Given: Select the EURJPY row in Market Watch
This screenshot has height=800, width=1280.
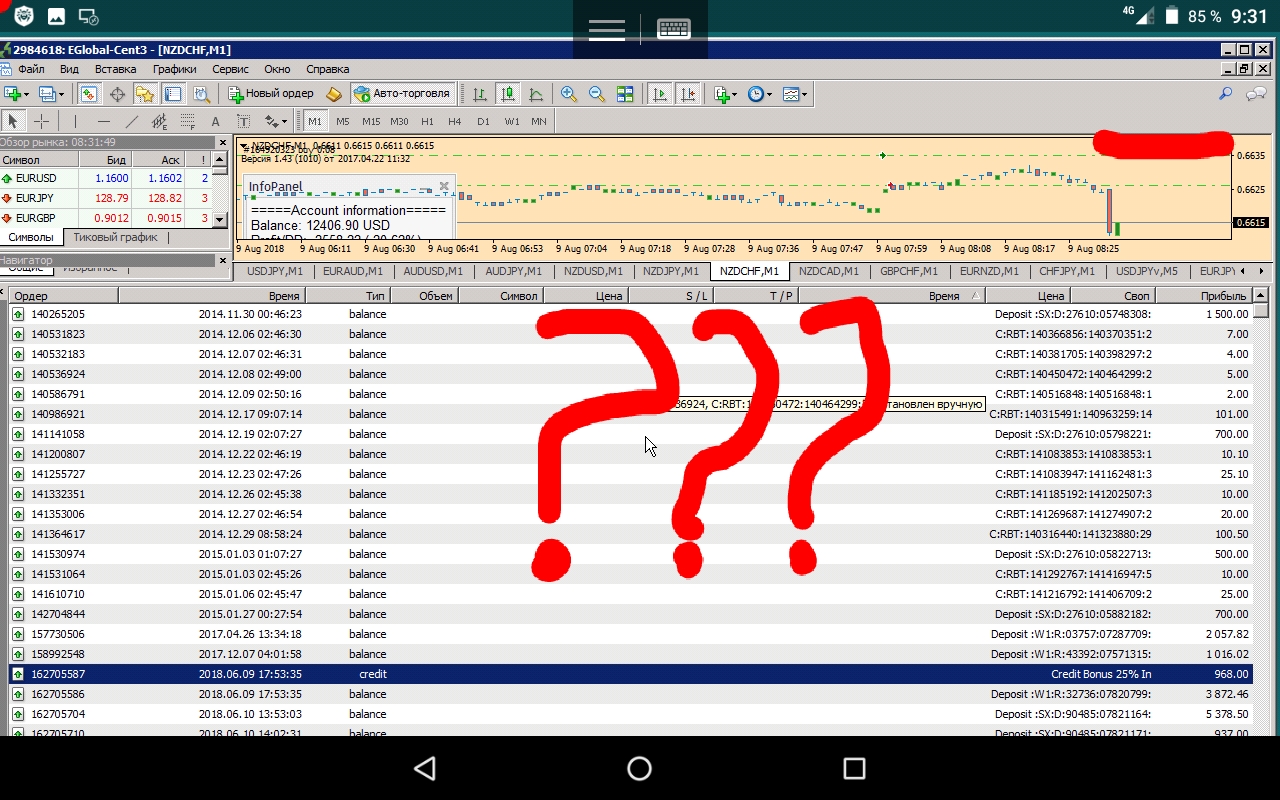Looking at the screenshot, I should [106, 198].
